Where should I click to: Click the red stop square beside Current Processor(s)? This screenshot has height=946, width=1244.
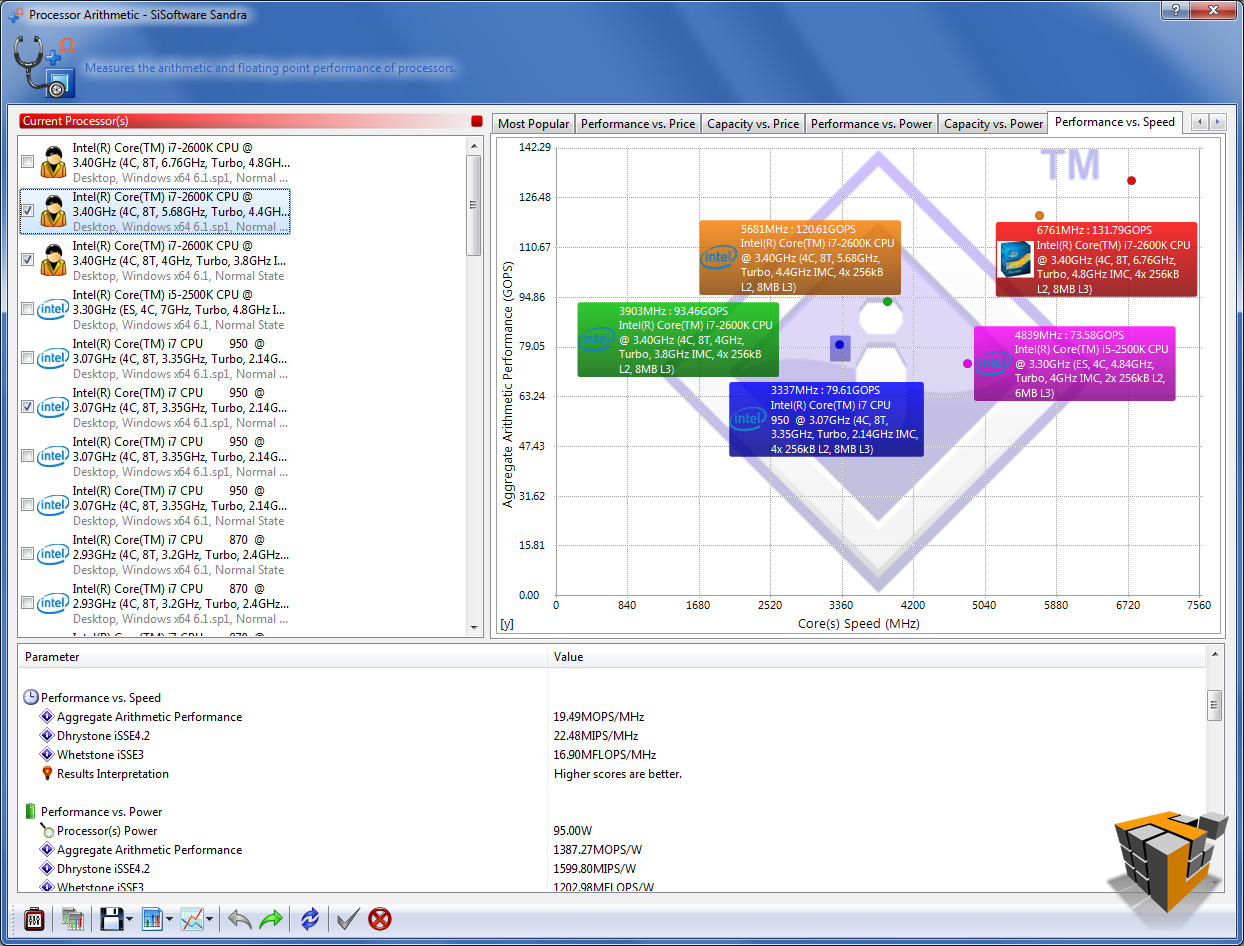click(476, 121)
